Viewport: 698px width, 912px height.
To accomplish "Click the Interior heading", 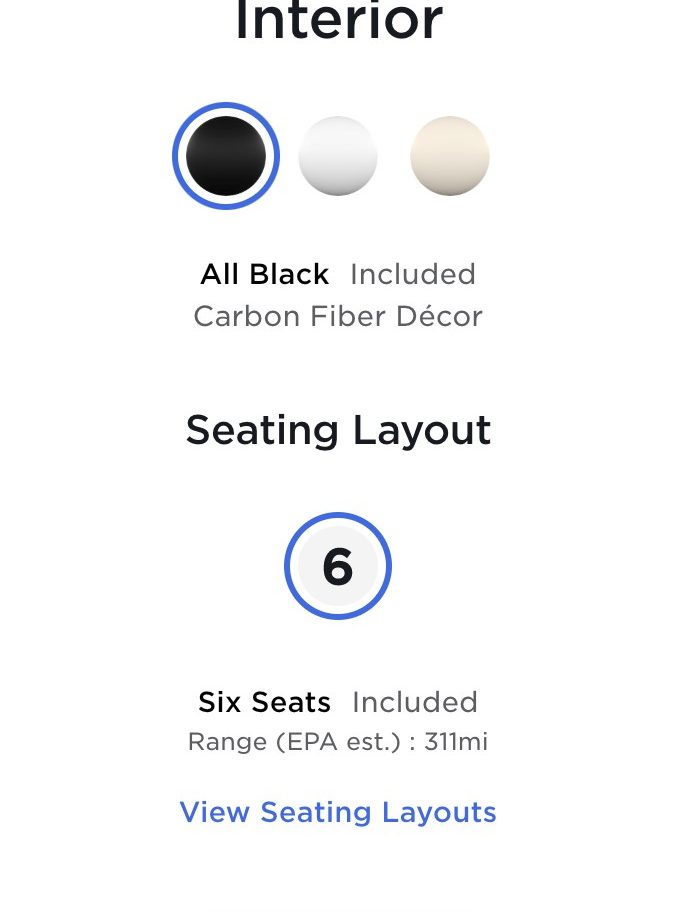I will point(339,21).
